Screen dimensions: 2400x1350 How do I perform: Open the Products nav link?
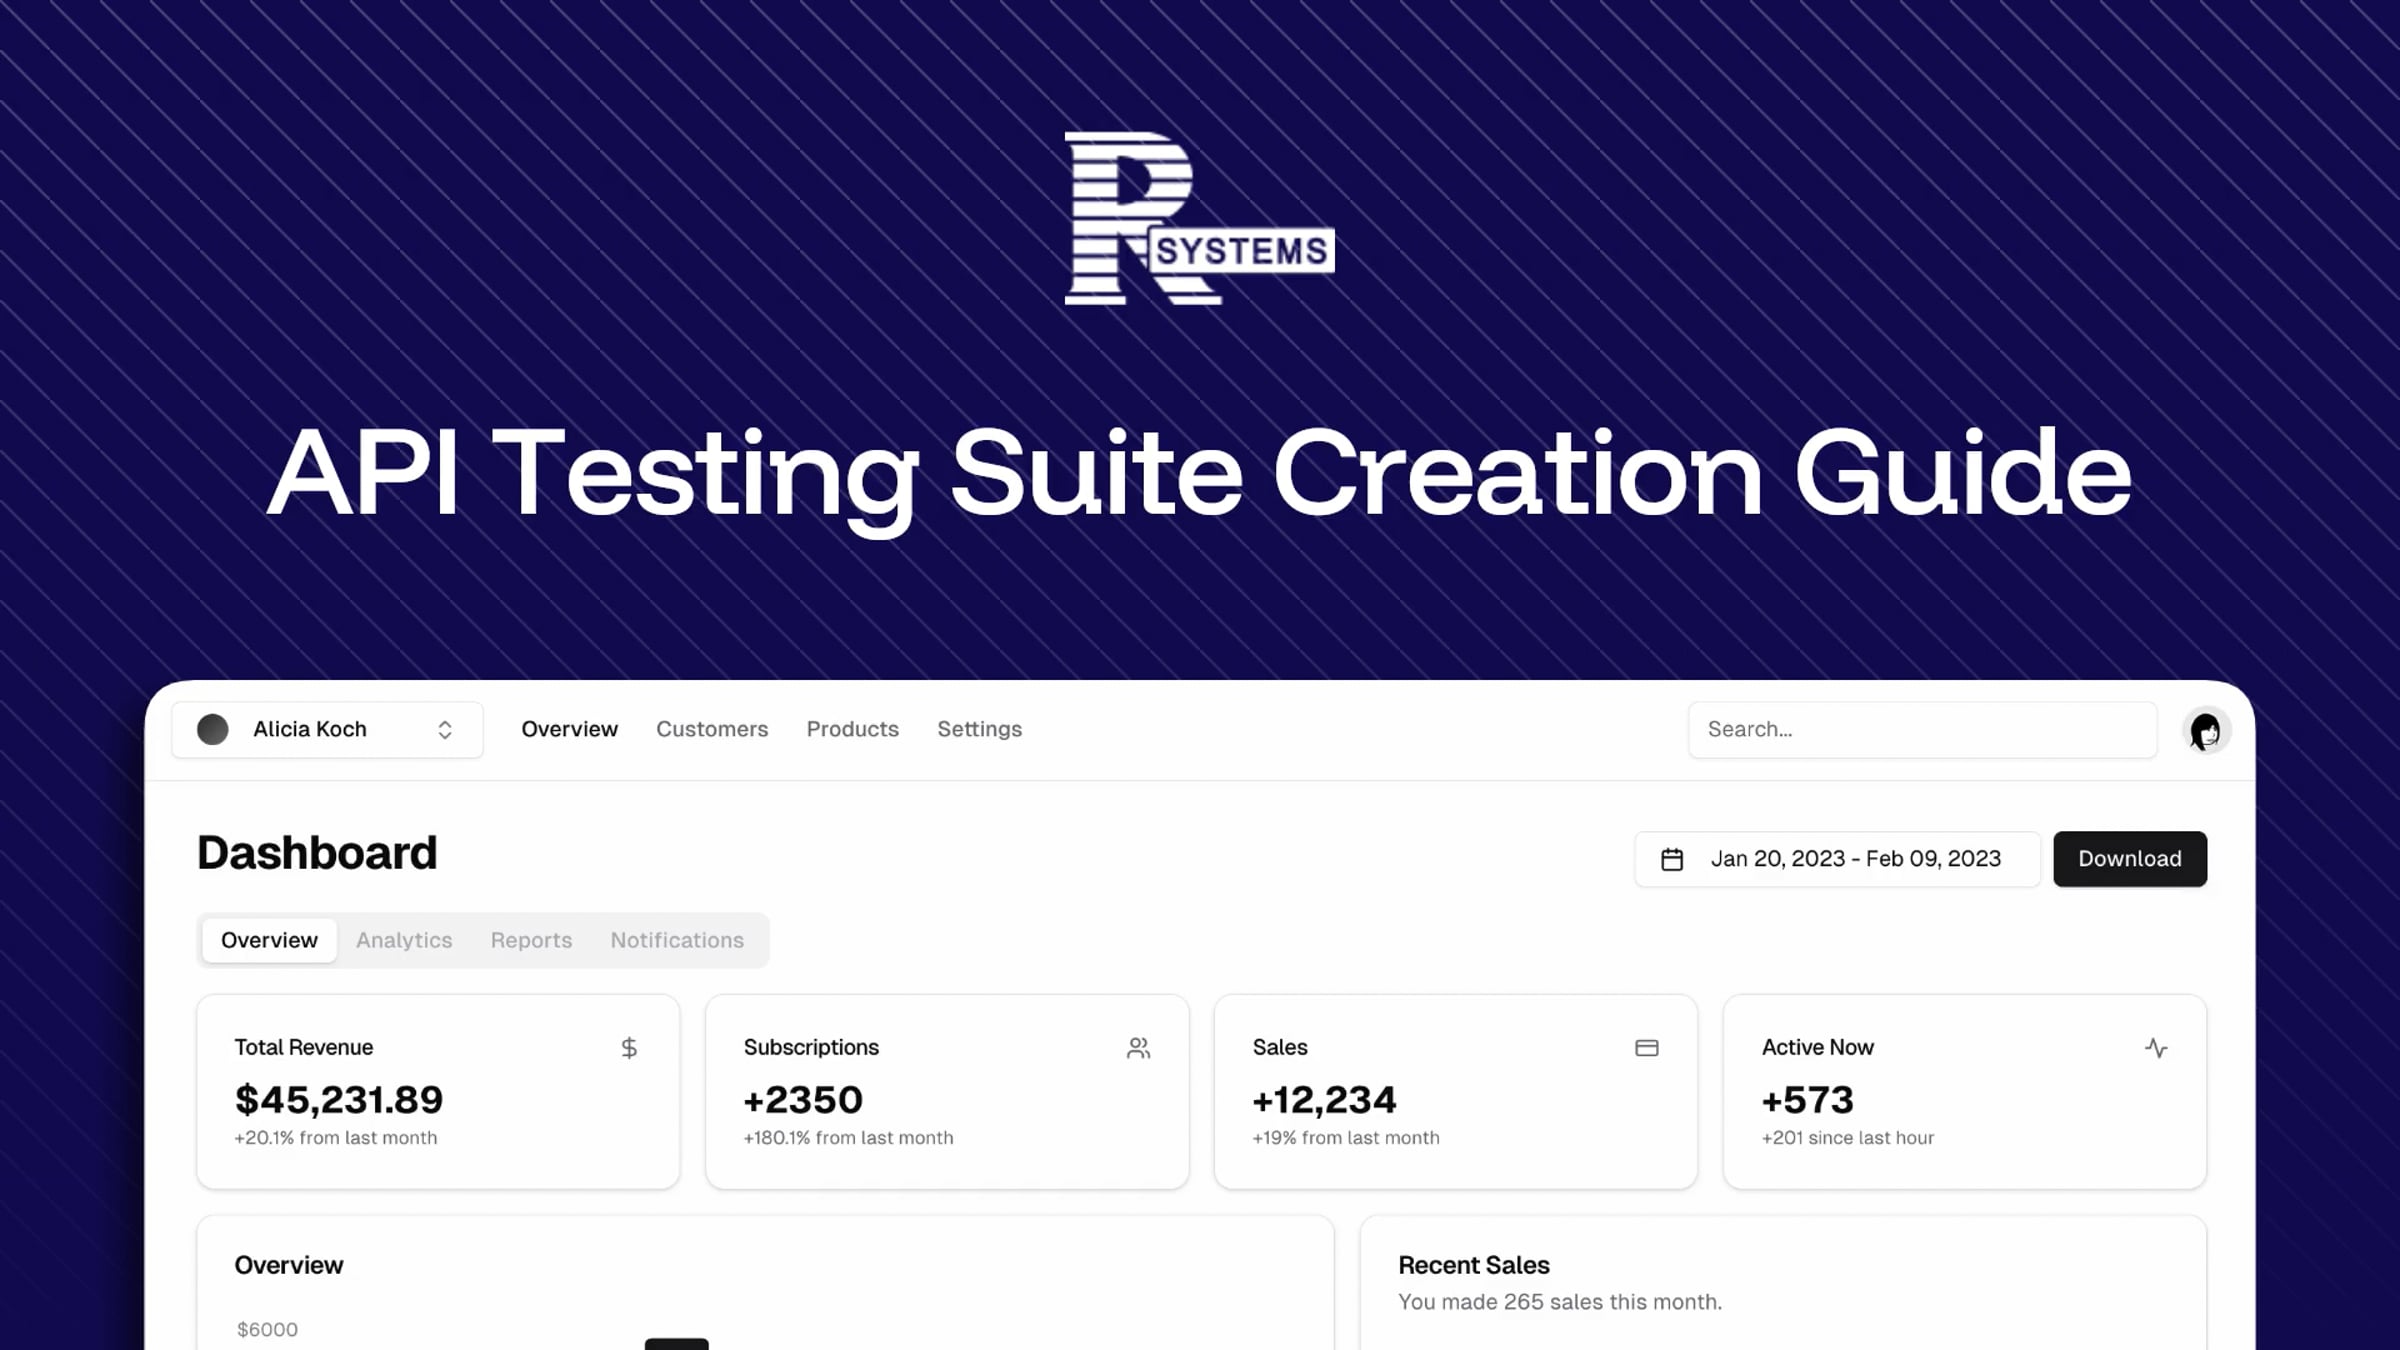tap(853, 730)
